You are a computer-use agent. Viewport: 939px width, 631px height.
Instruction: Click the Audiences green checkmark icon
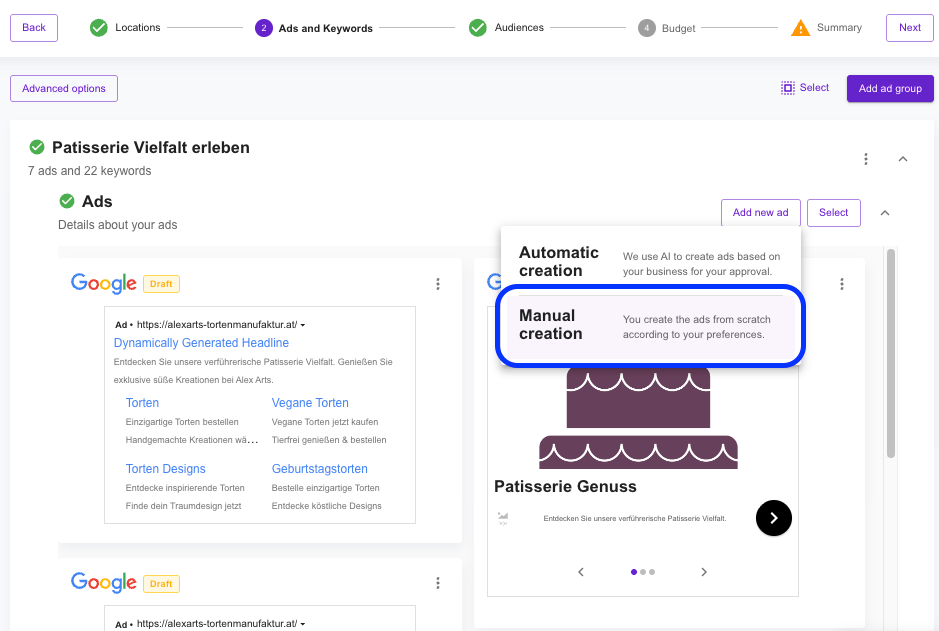(x=477, y=28)
